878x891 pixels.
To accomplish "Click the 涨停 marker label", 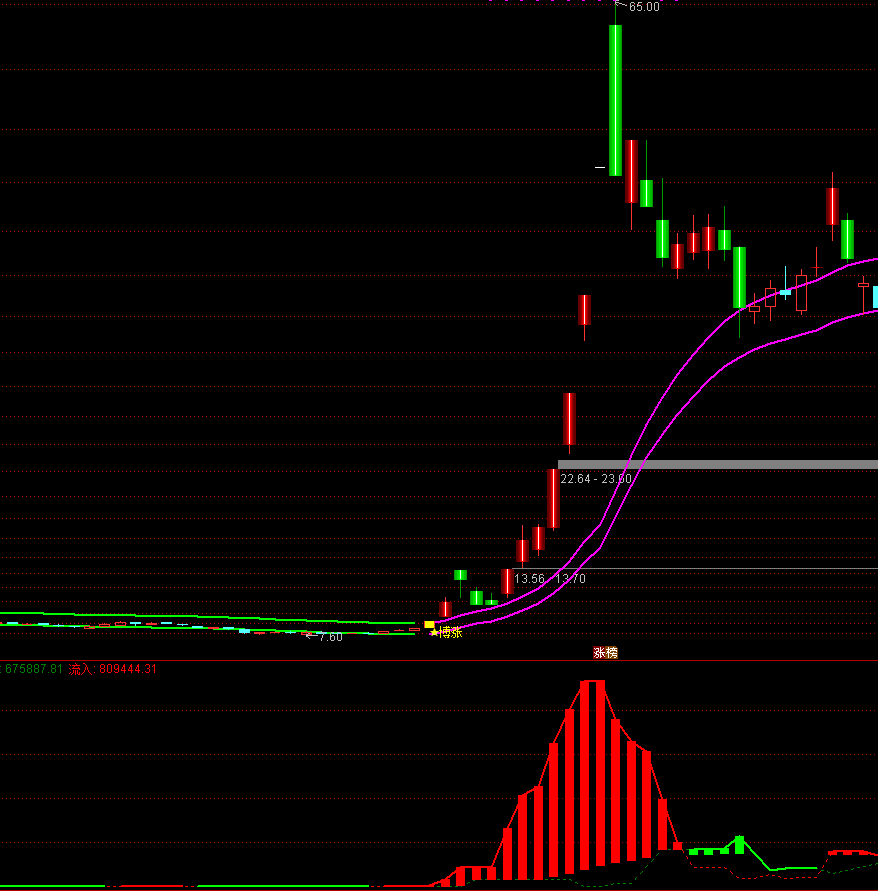I will pyautogui.click(x=606, y=652).
